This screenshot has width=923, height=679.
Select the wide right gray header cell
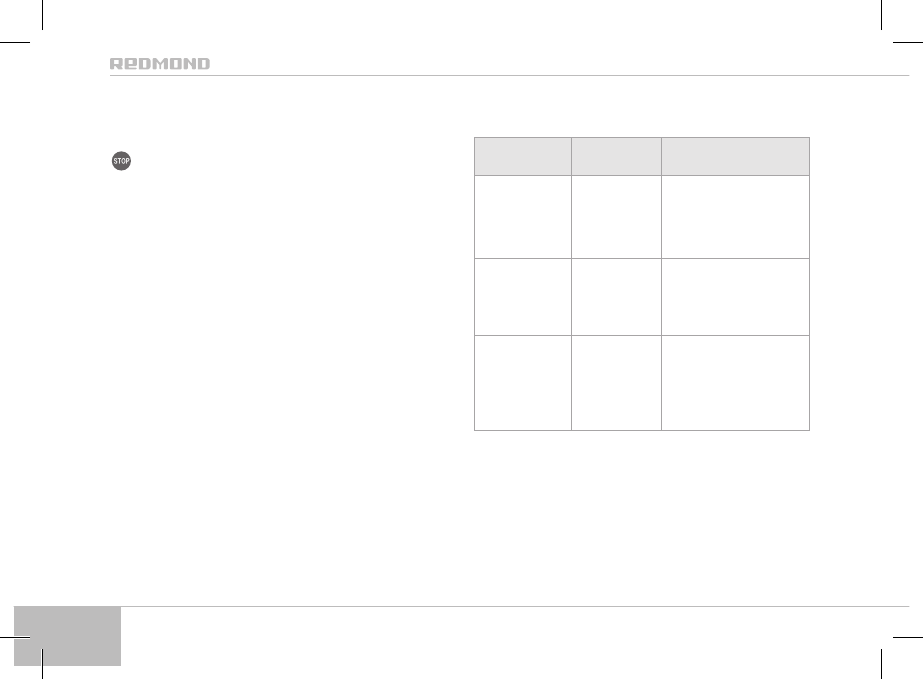point(735,157)
